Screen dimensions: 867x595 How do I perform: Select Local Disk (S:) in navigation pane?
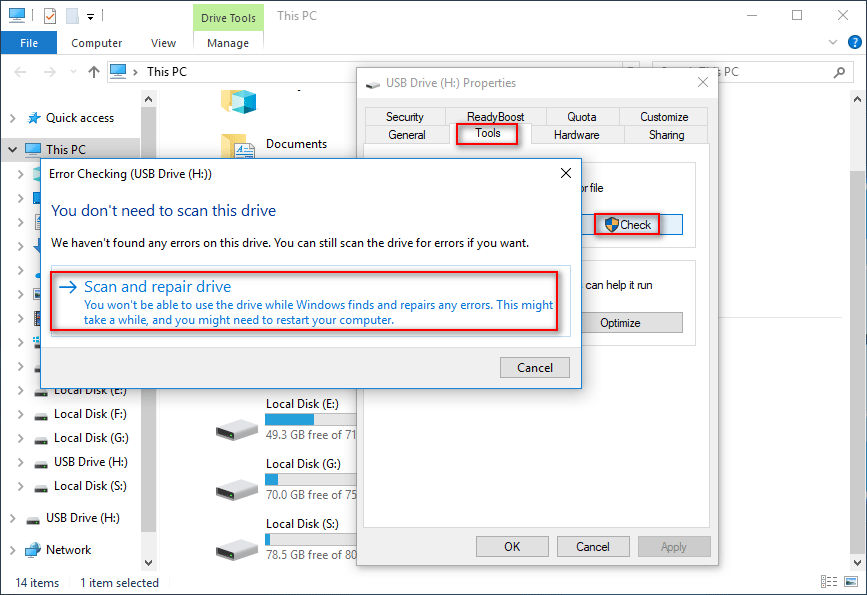click(x=90, y=486)
